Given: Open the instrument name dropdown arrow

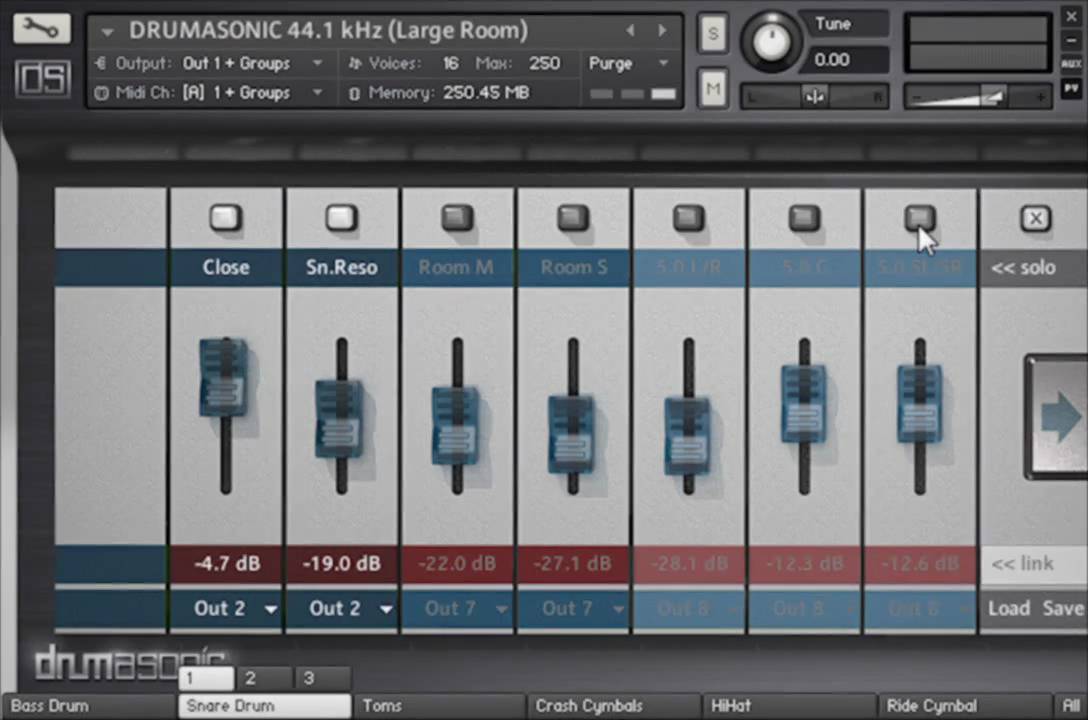Looking at the screenshot, I should pyautogui.click(x=107, y=32).
